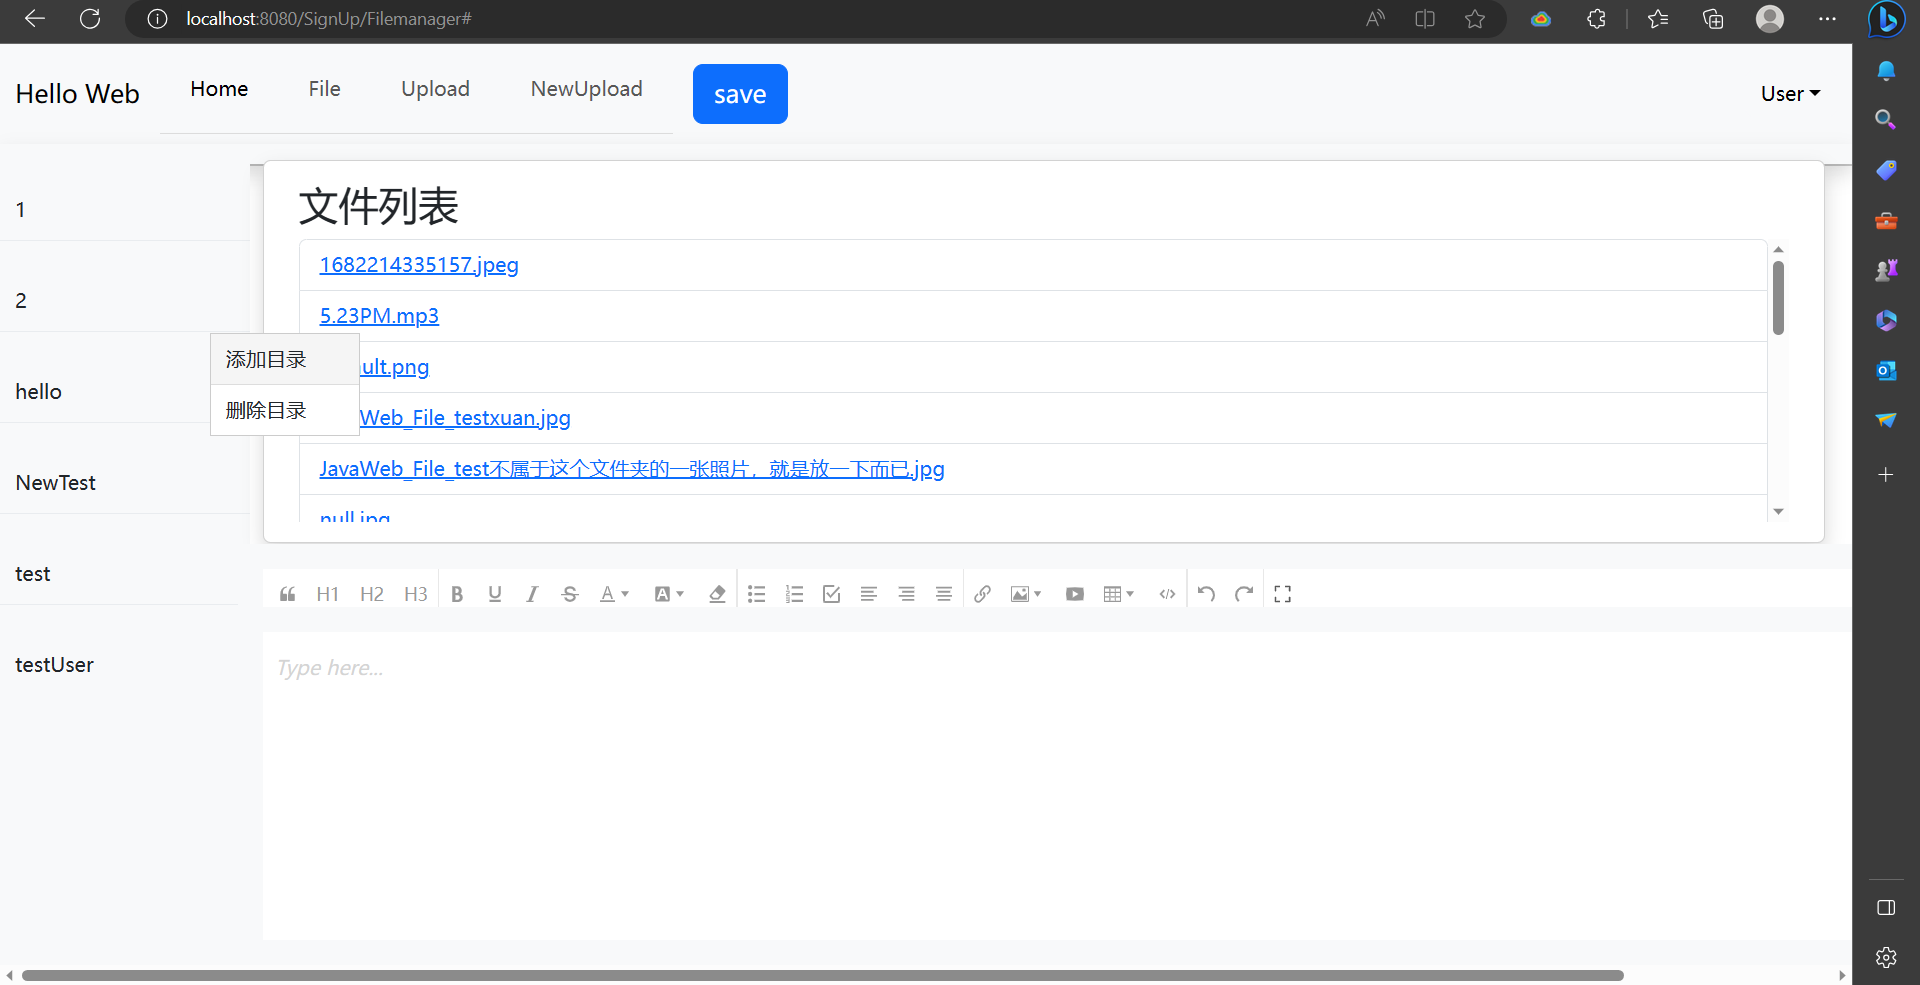Open the Web_File_testxuan.jpg file link
The height and width of the screenshot is (985, 1920).
point(465,418)
